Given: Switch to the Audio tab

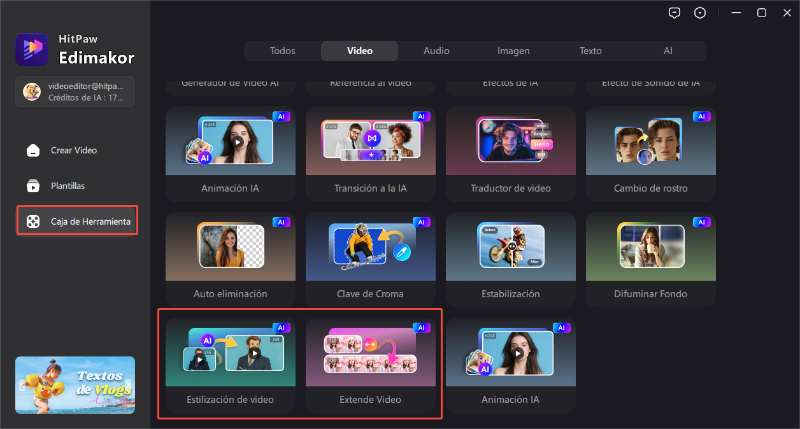Looking at the screenshot, I should click(436, 51).
